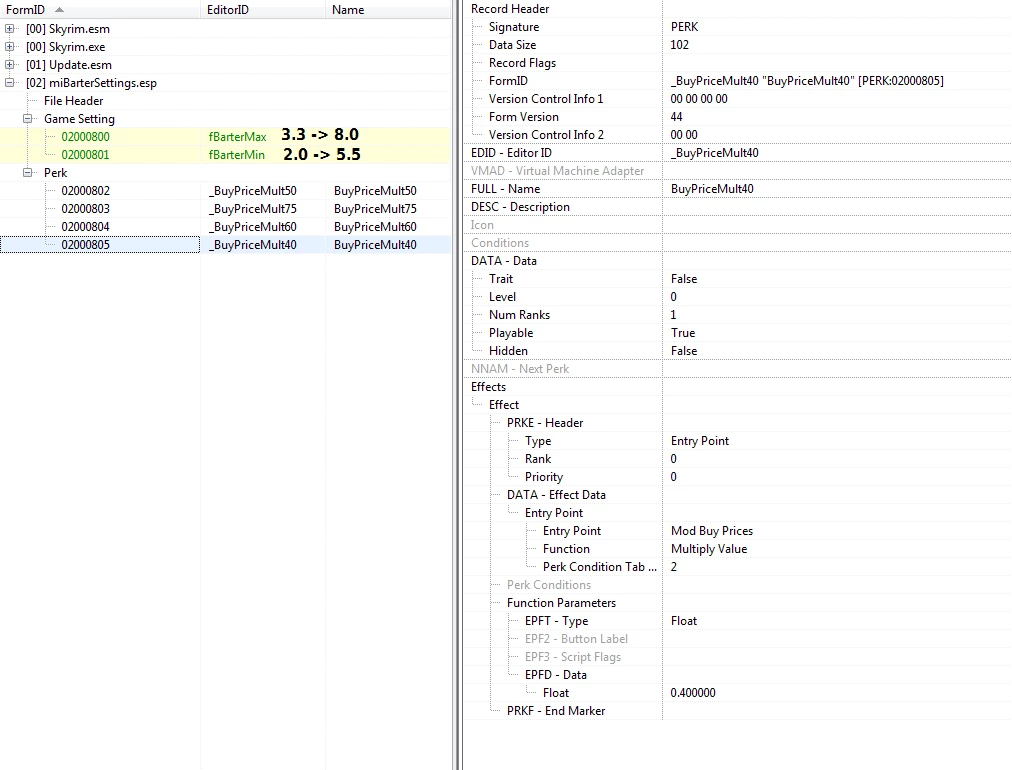This screenshot has width=1012, height=770.
Task: Sort by the EditorID column header
Action: (x=263, y=10)
